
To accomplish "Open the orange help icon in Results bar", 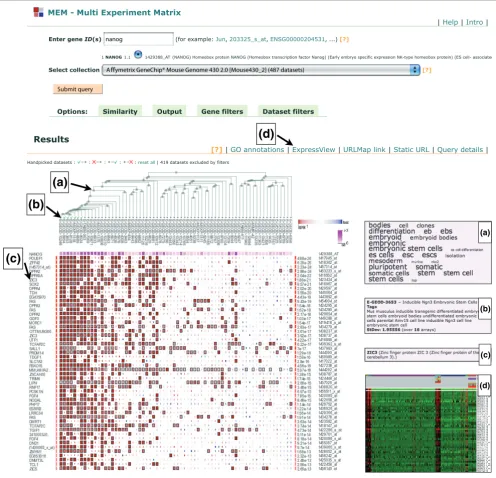I will 217,150.
